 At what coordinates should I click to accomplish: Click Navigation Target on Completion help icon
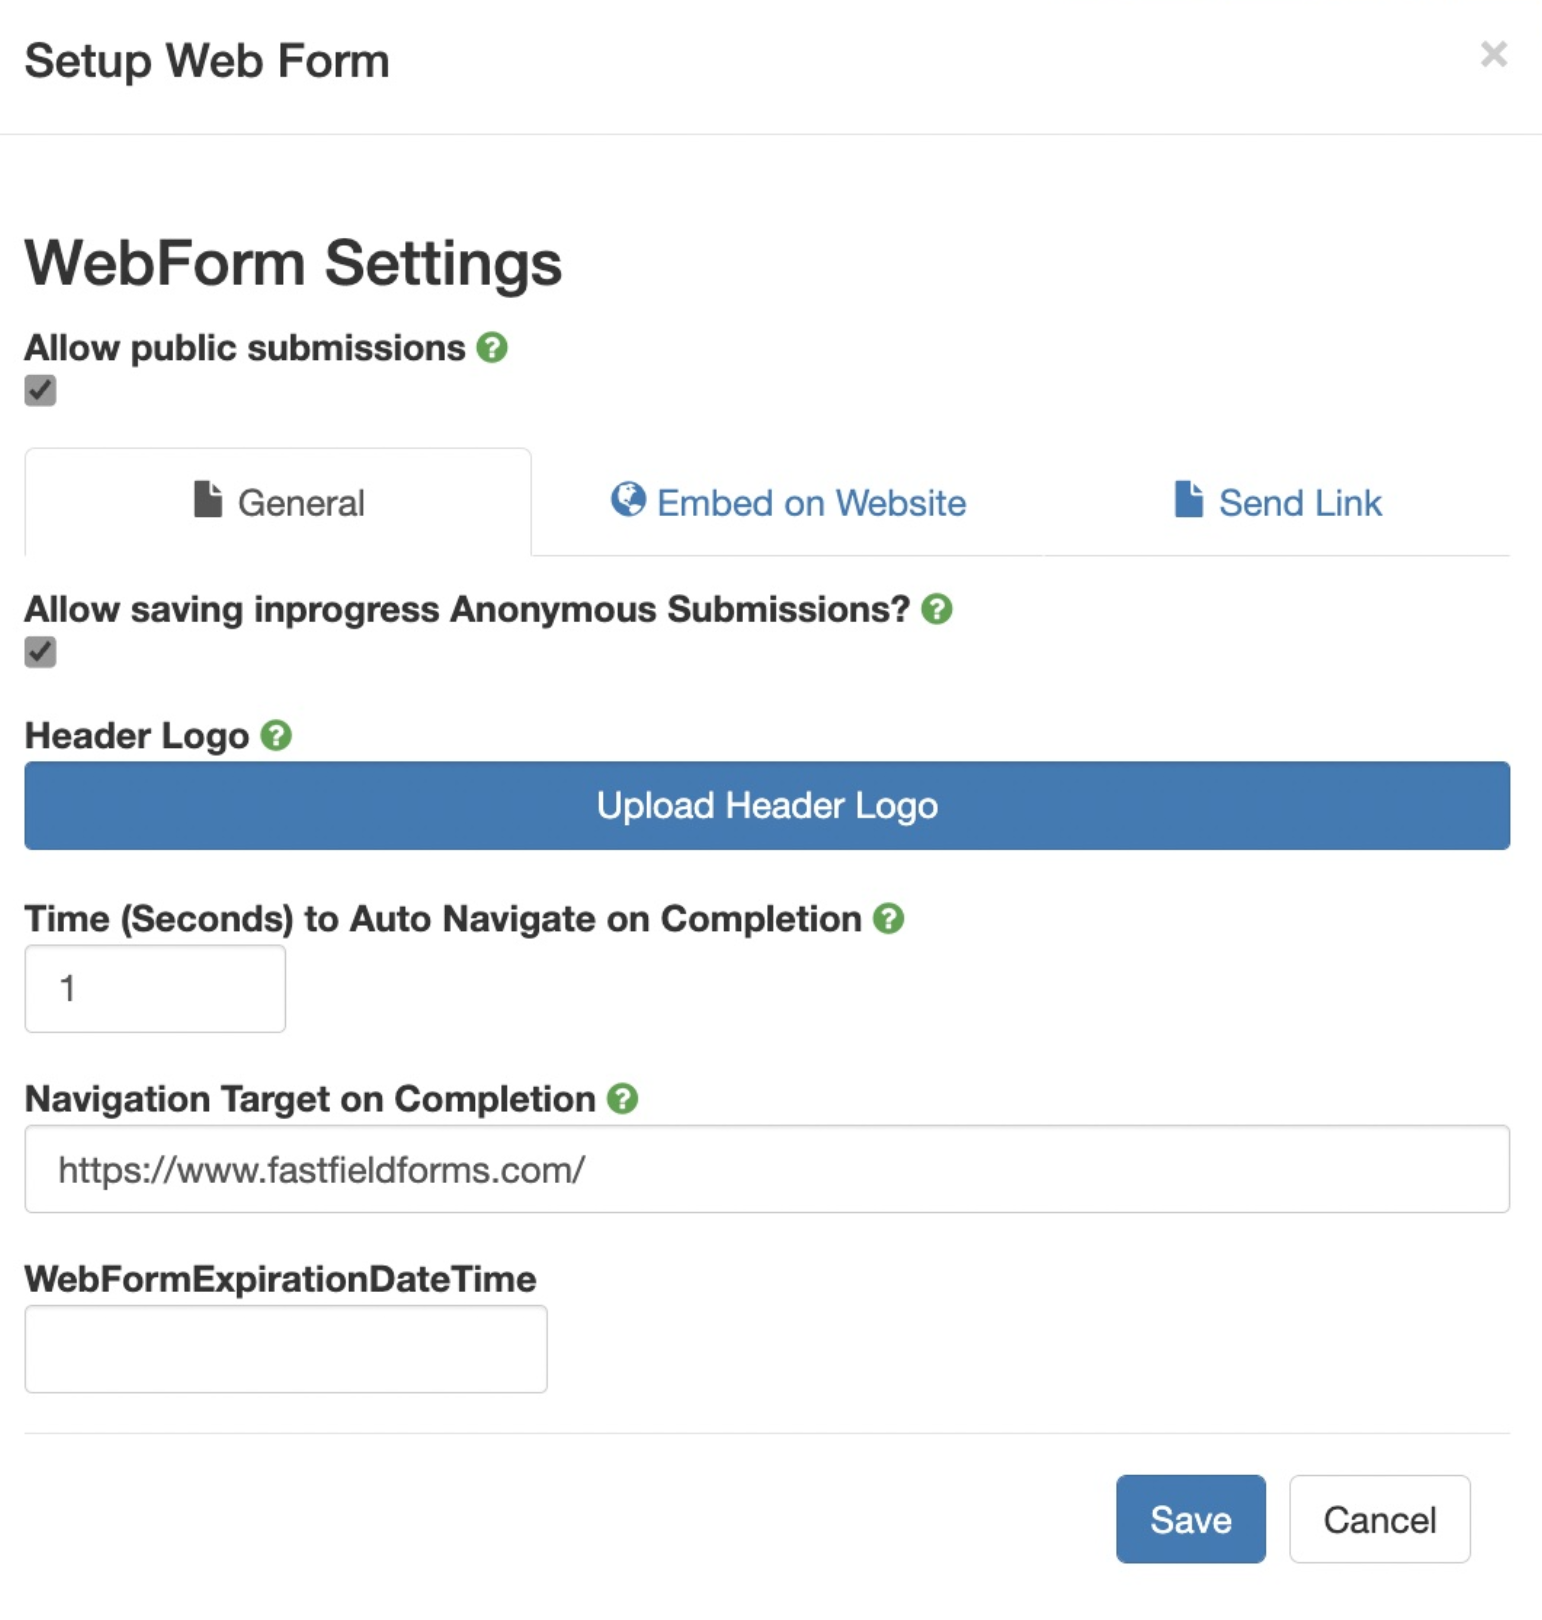pos(622,1099)
